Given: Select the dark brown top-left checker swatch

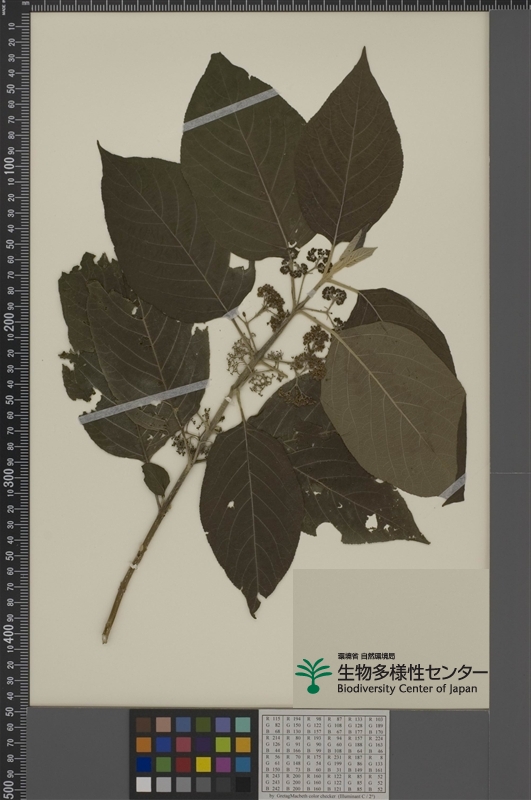Looking at the screenshot, I should pos(143,724).
